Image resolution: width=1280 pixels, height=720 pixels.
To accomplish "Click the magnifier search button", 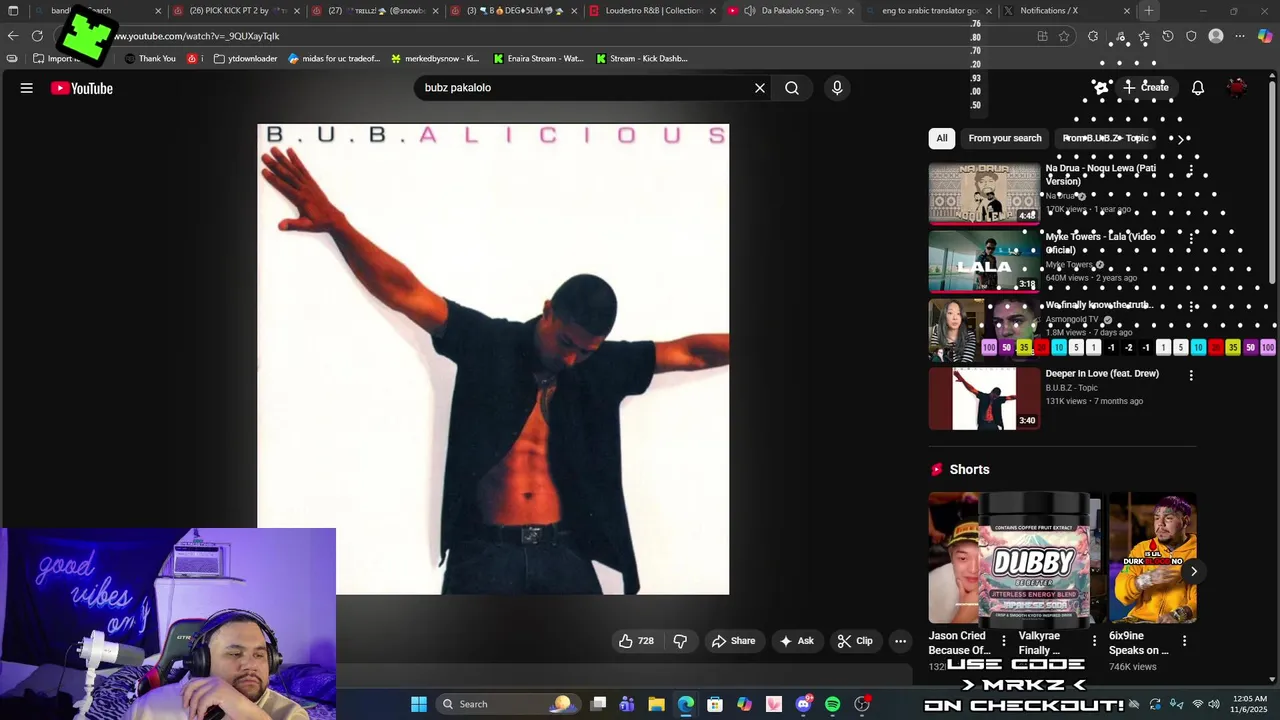I will click(792, 88).
